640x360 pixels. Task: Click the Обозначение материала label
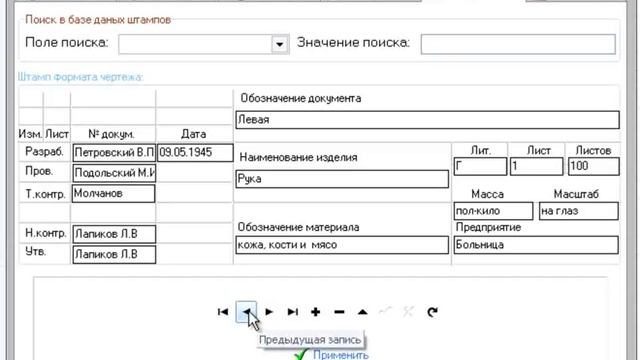(x=298, y=227)
